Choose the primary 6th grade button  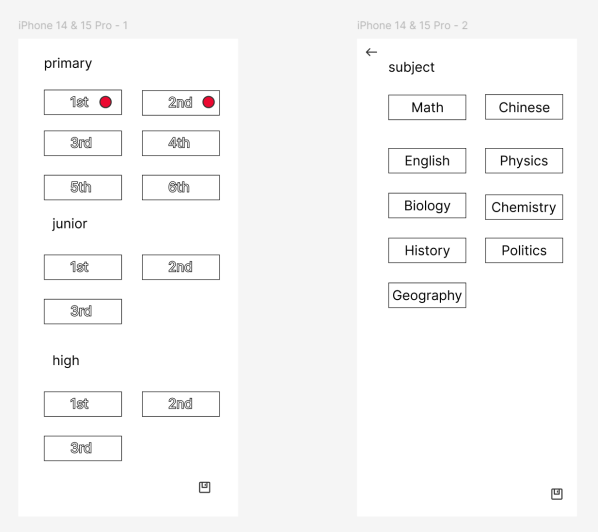pyautogui.click(x=181, y=187)
